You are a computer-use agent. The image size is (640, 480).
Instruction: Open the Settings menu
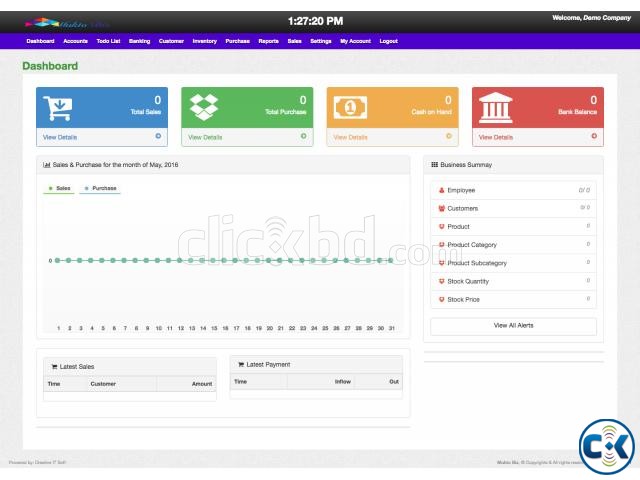(x=321, y=41)
